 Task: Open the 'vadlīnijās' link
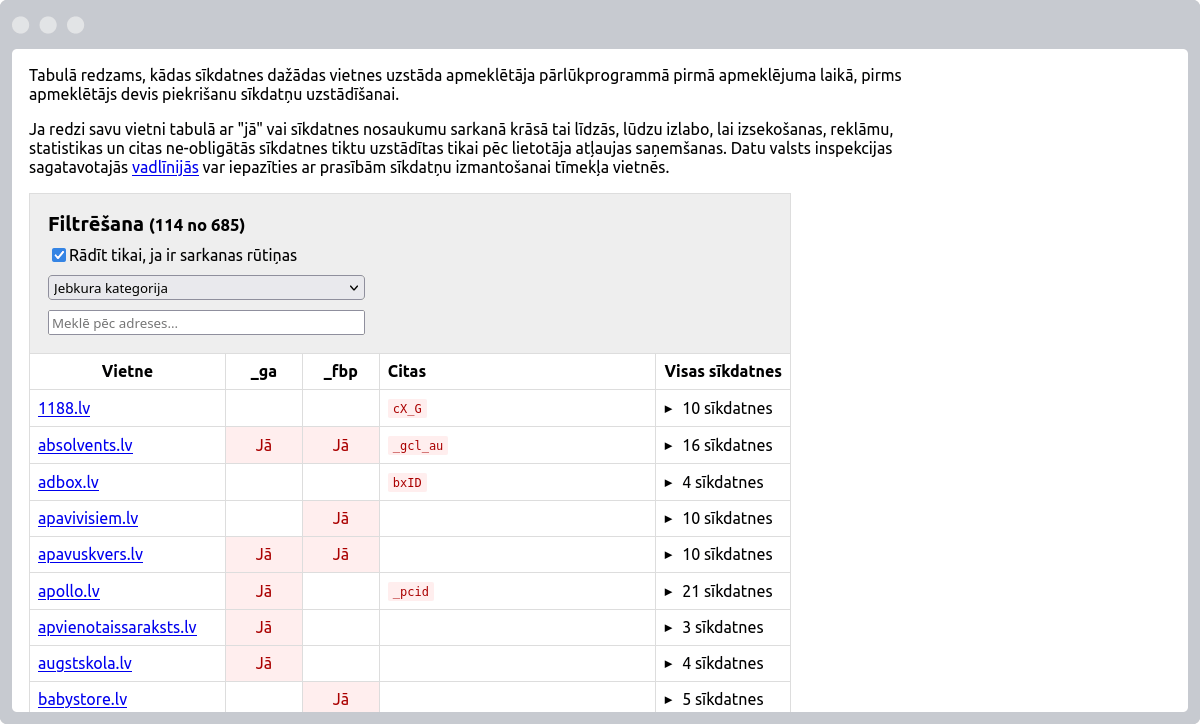tap(165, 168)
